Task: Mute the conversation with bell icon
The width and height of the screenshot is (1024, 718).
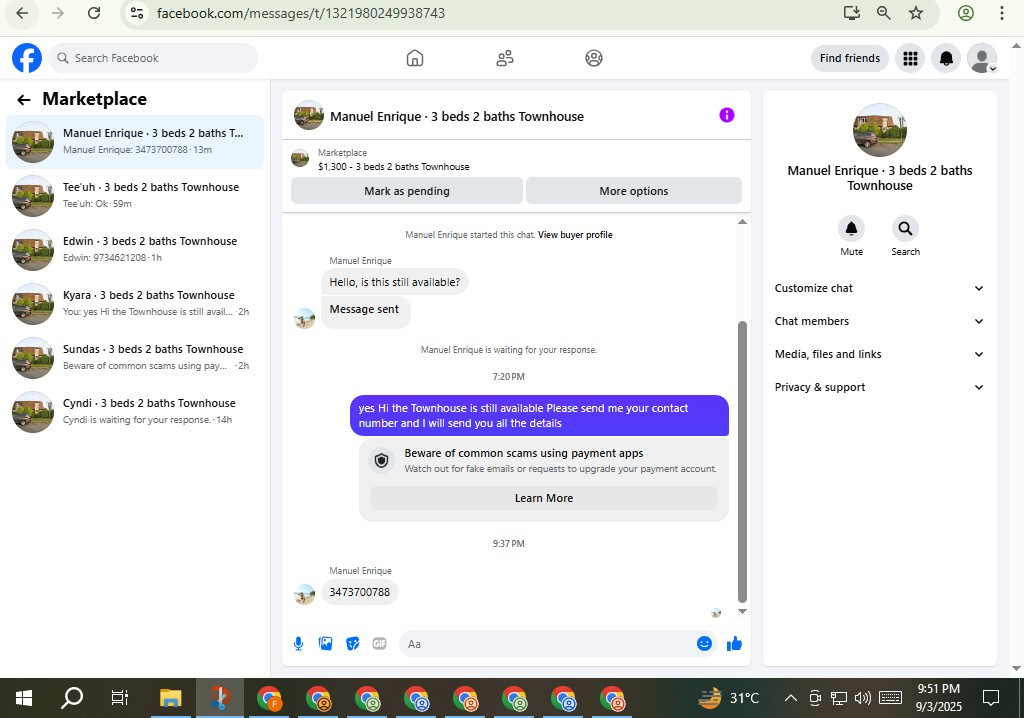Action: [x=852, y=229]
